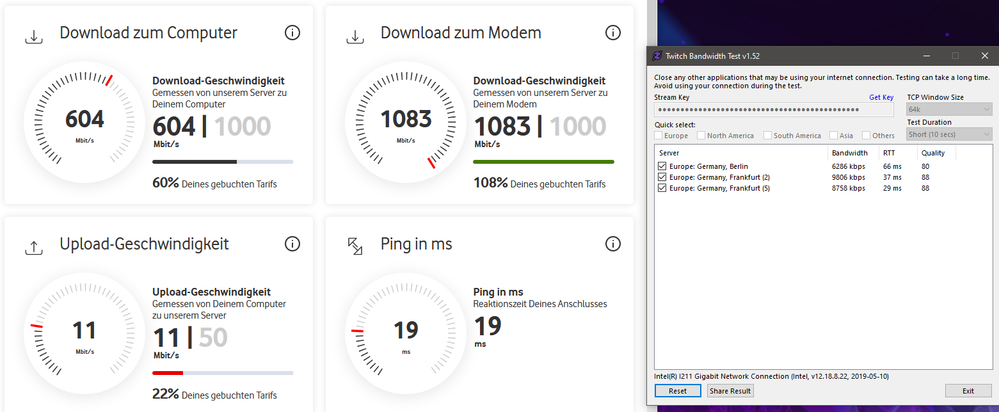Minimize the Twitch Bandwidth Test window
This screenshot has width=999, height=412.
pos(926,56)
